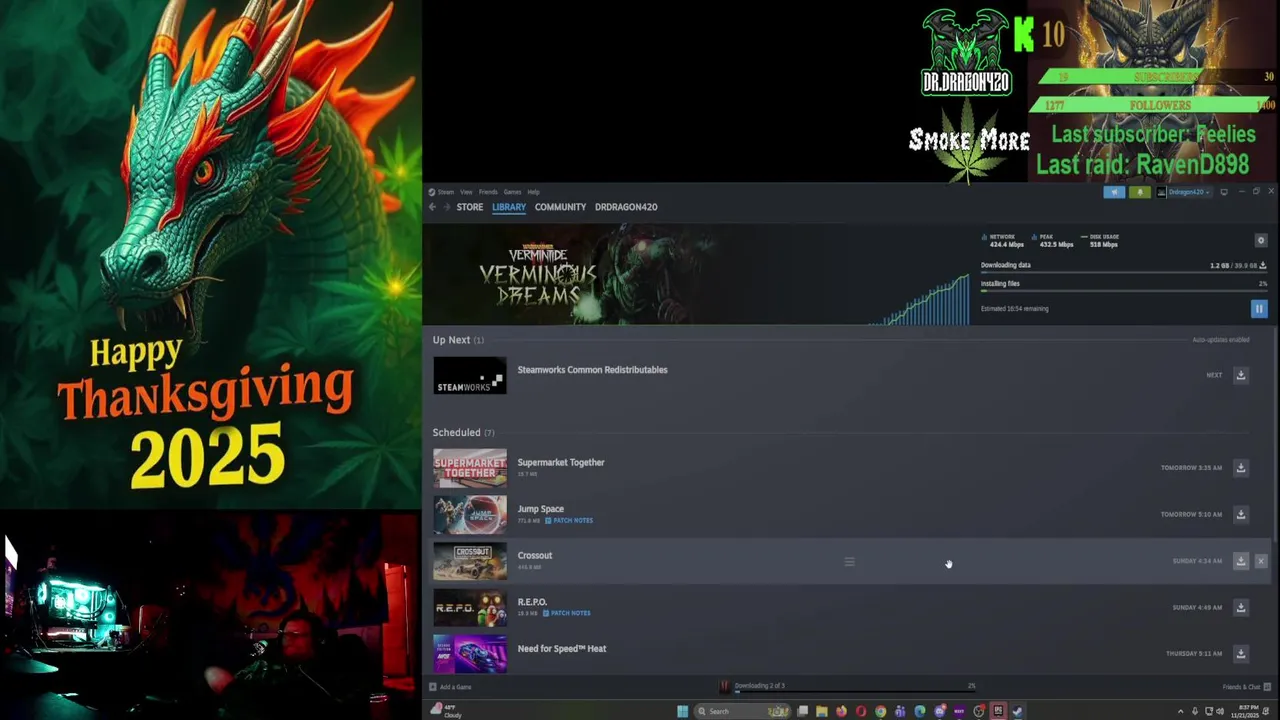Go back with Steam navigation arrow
Image resolution: width=1280 pixels, height=720 pixels.
tap(432, 207)
